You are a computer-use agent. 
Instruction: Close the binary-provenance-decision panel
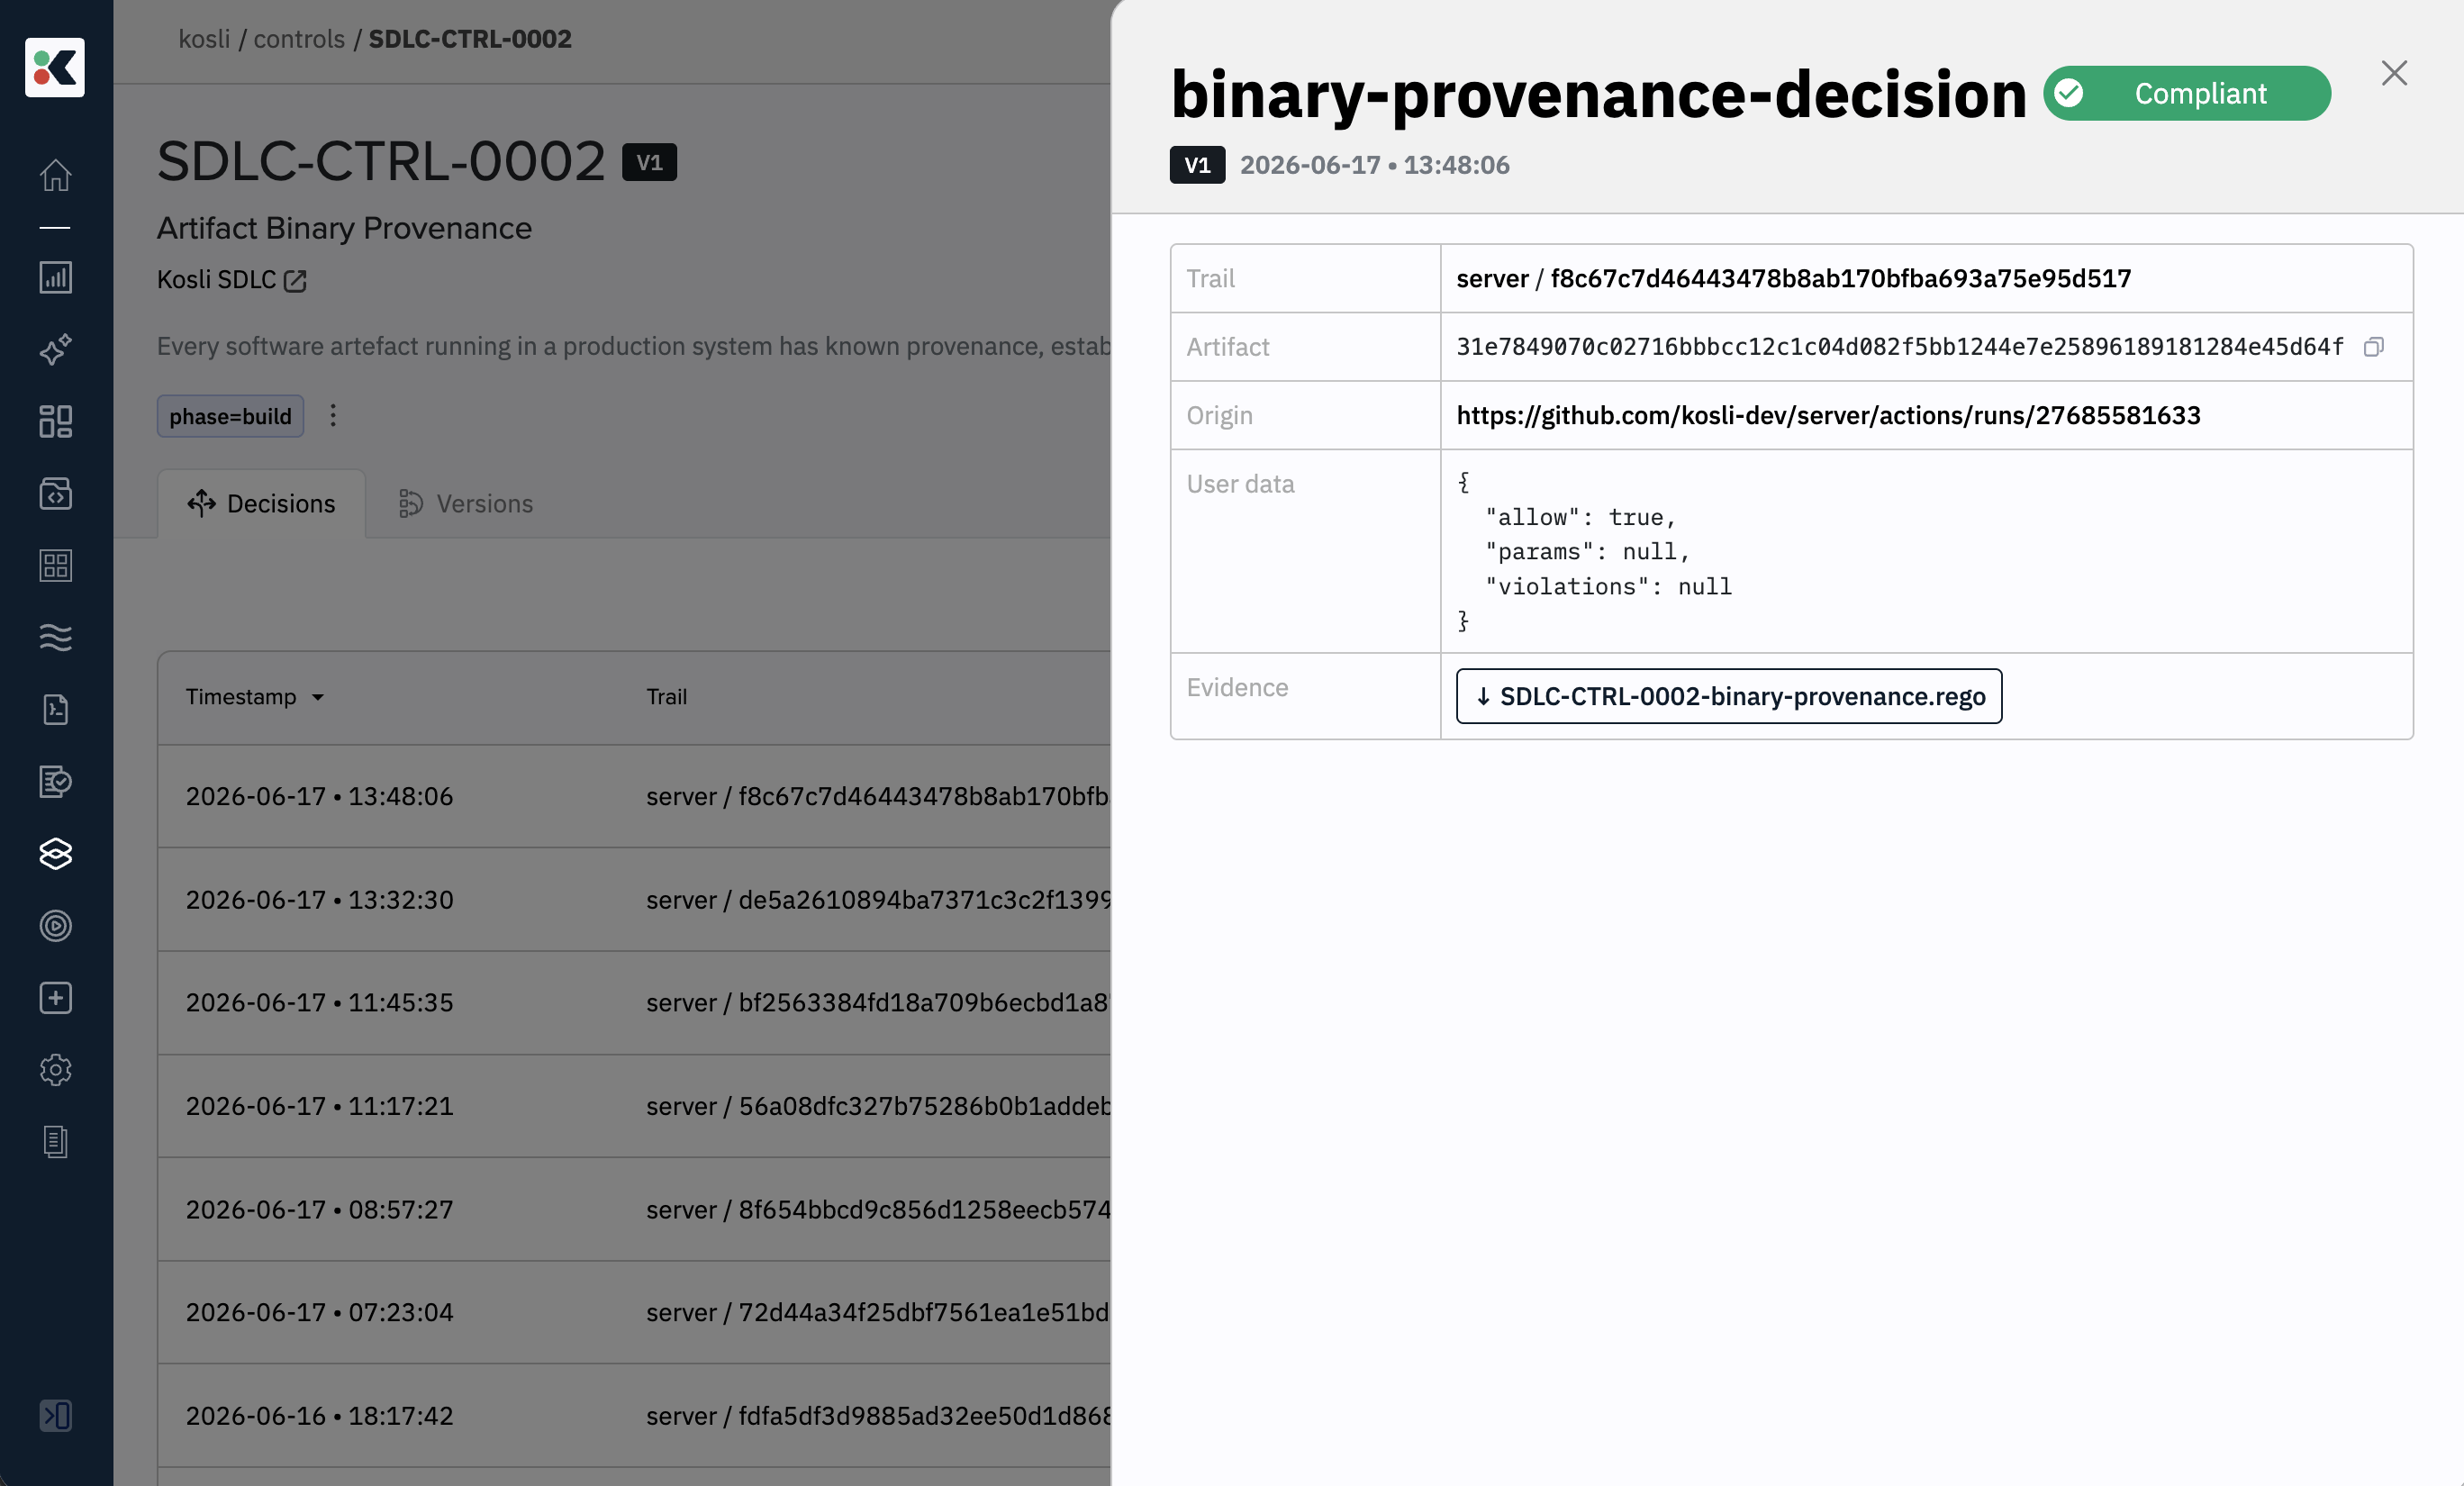tap(2394, 73)
